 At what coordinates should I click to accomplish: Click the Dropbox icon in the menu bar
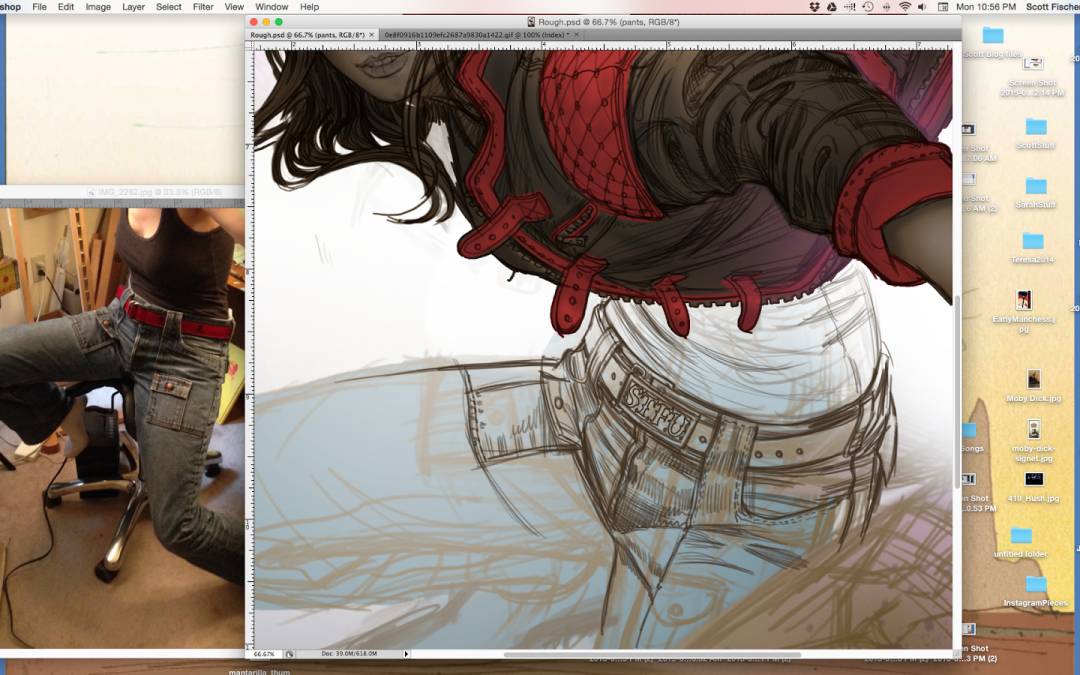click(815, 7)
